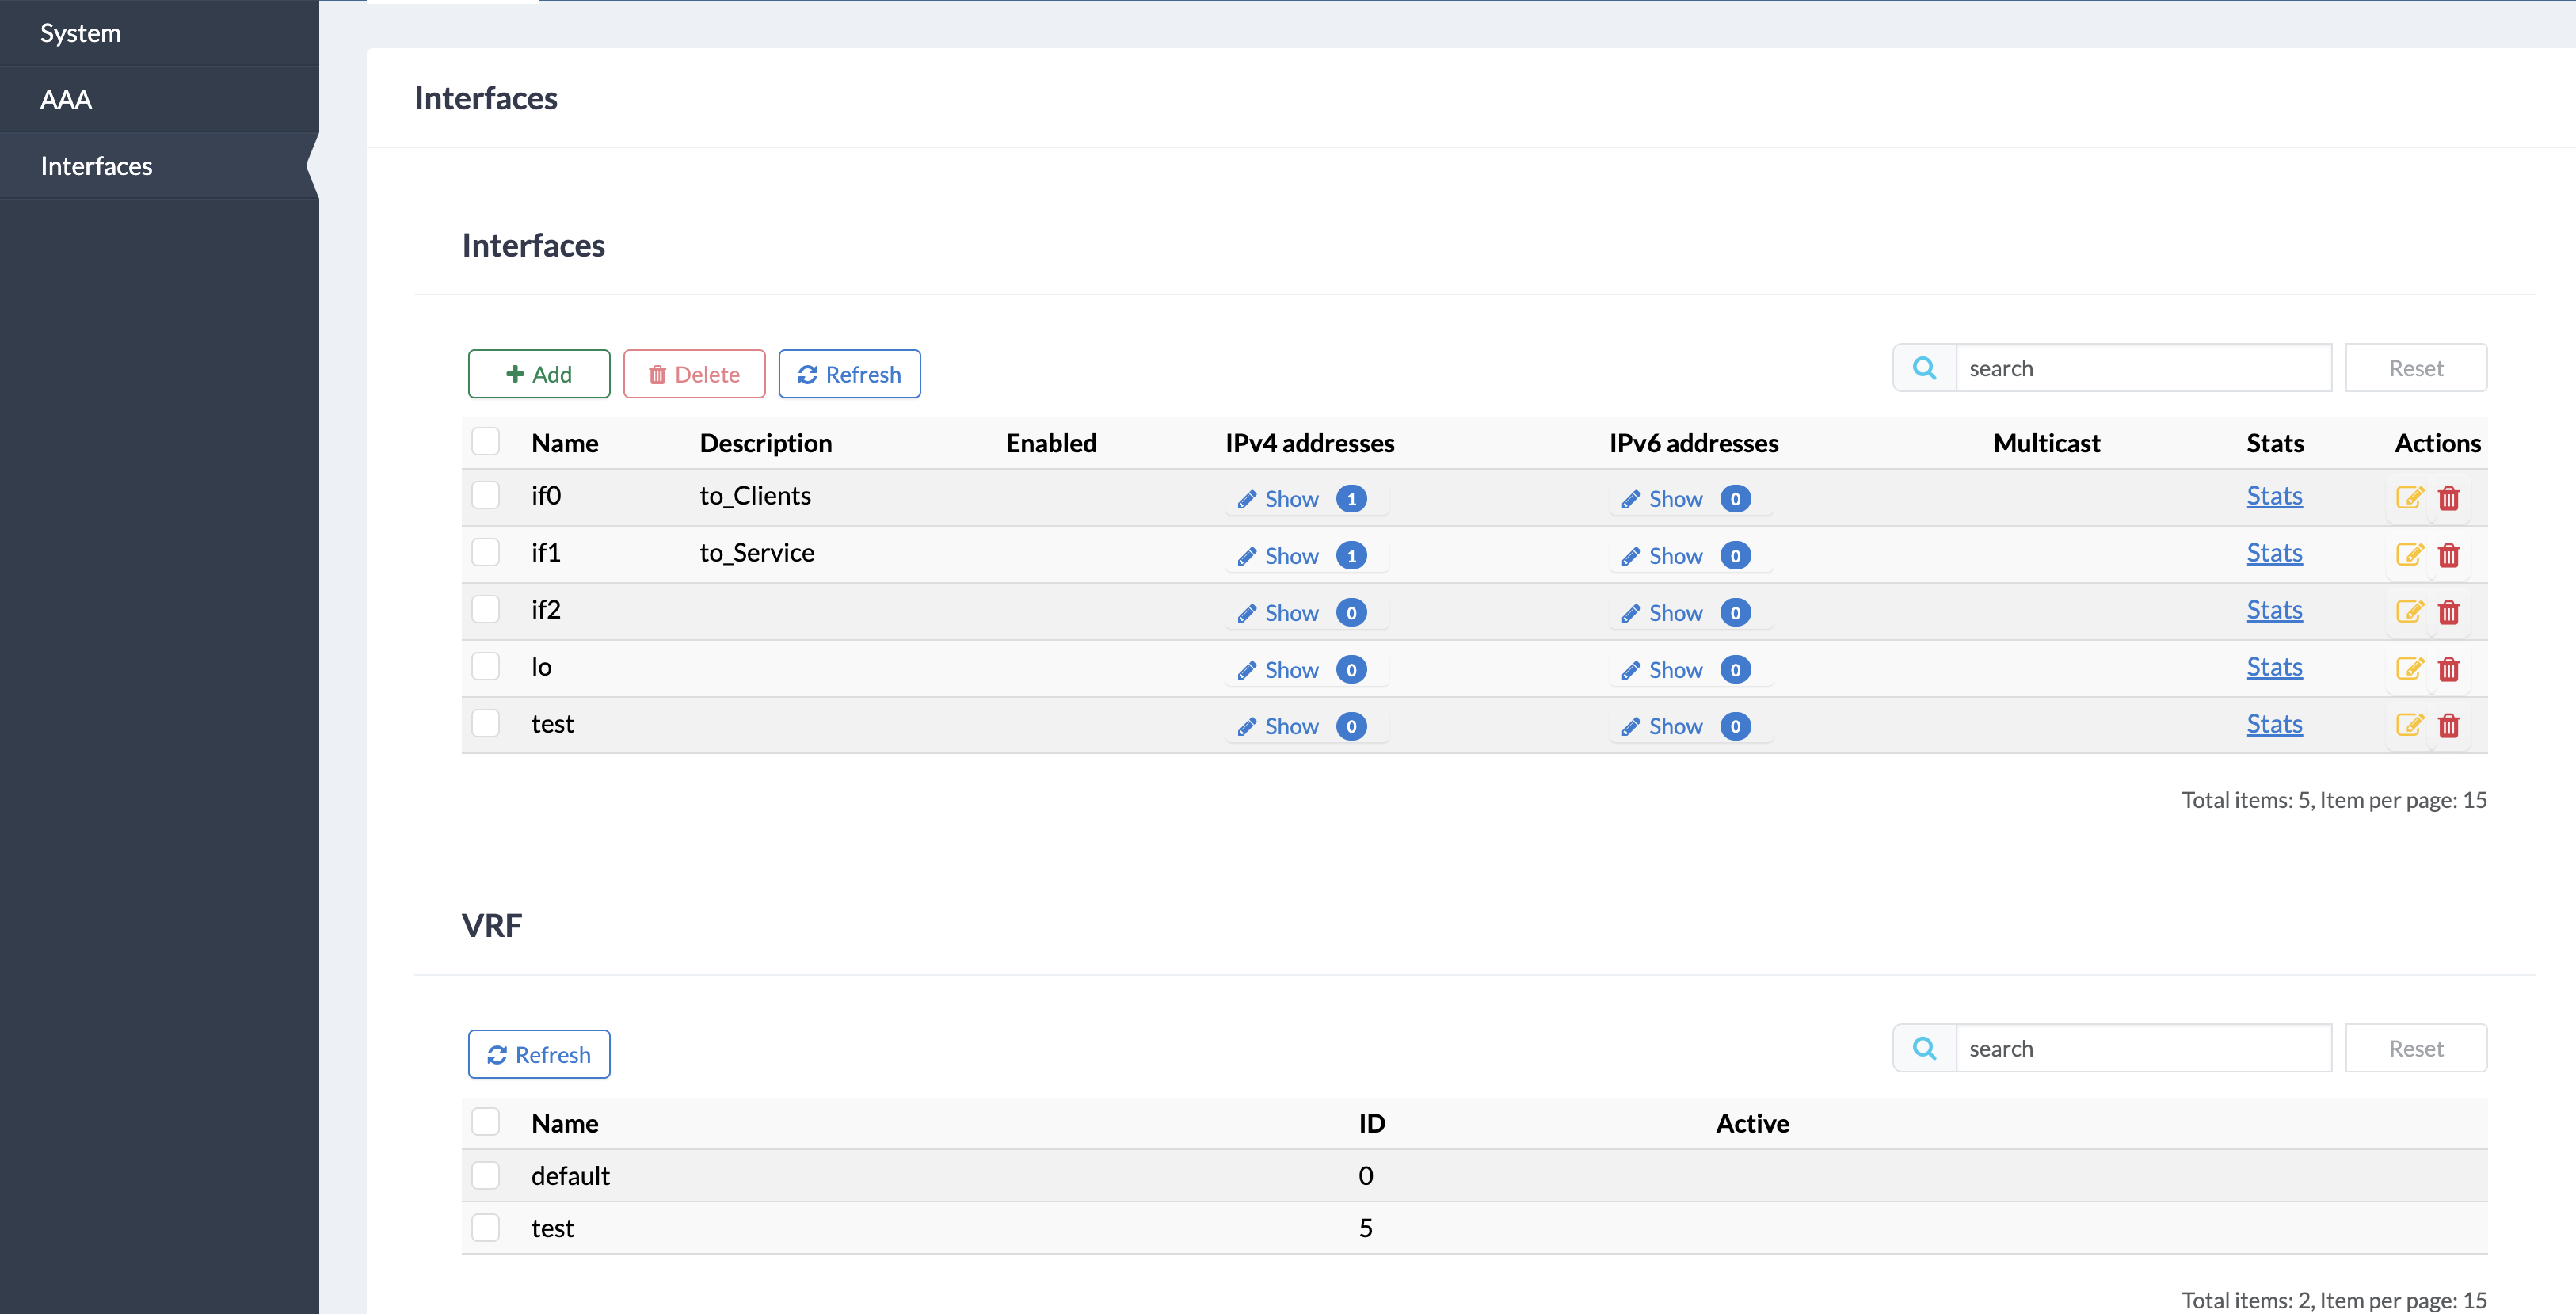The height and width of the screenshot is (1314, 2576).
Task: Open Stats link for if2
Action: [2274, 610]
